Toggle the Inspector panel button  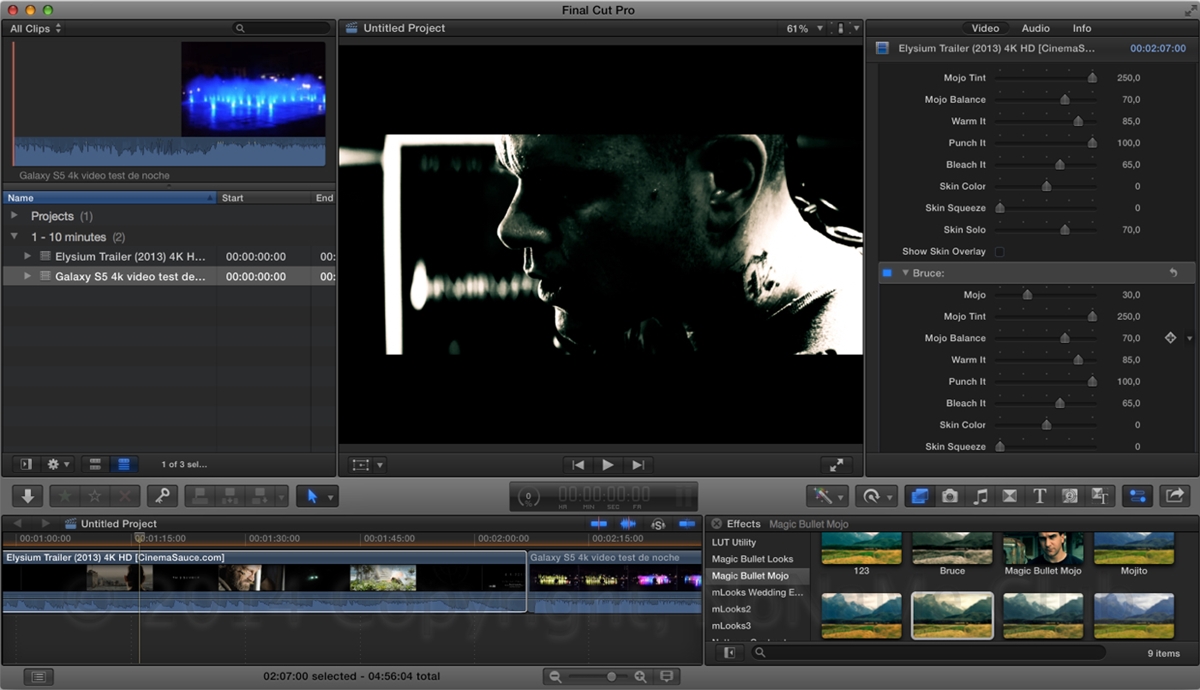1137,495
